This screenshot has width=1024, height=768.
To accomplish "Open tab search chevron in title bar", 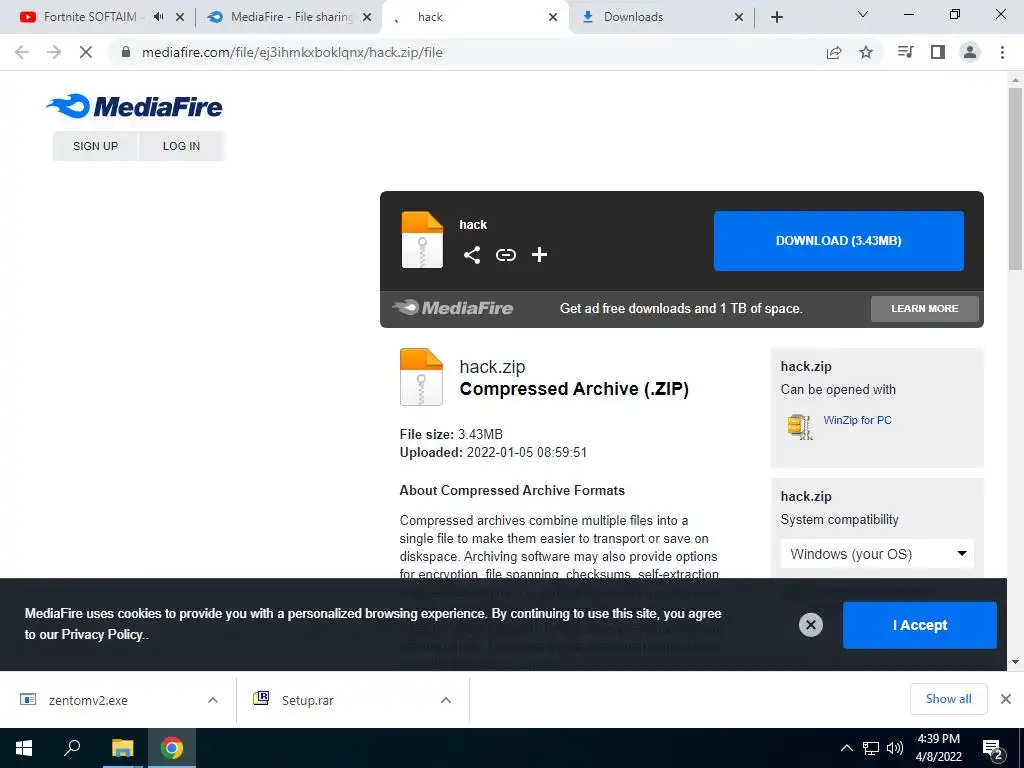I will [863, 14].
